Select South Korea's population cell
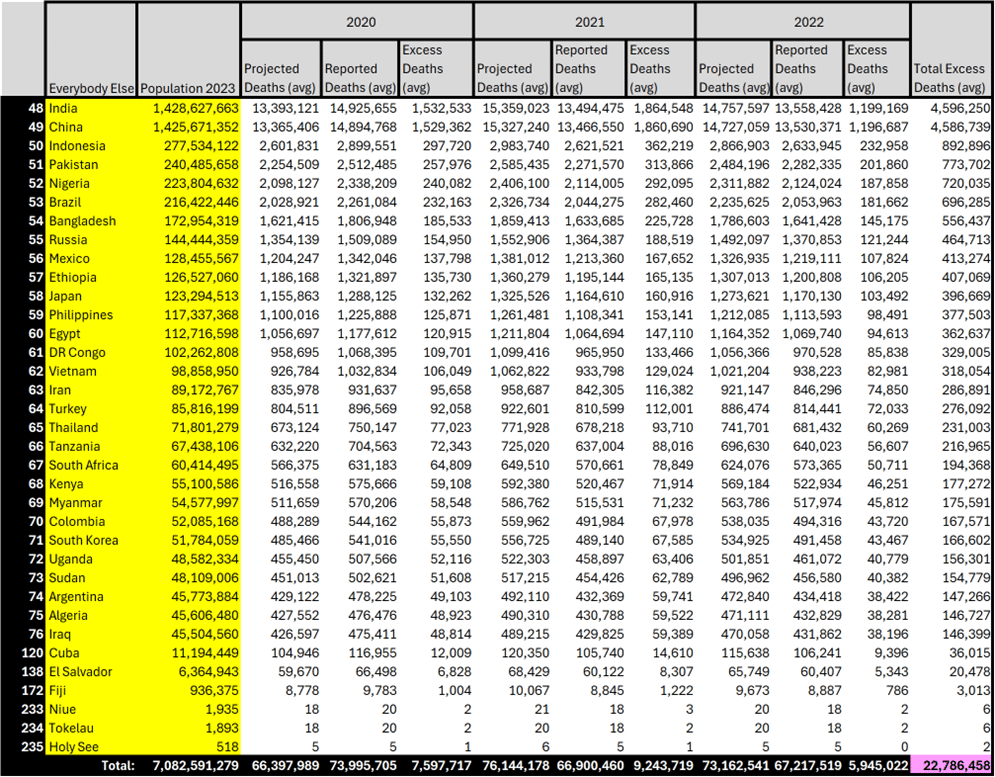 (188, 540)
